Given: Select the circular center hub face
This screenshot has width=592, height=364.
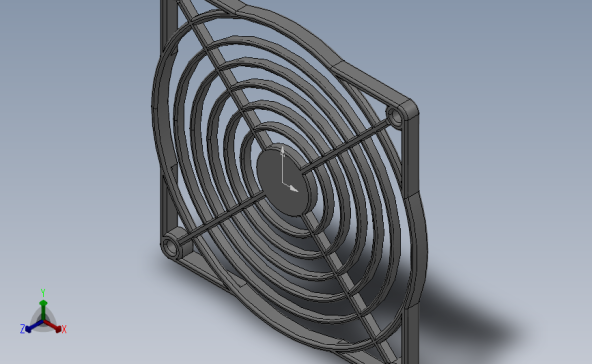Looking at the screenshot, I should pyautogui.click(x=282, y=183).
